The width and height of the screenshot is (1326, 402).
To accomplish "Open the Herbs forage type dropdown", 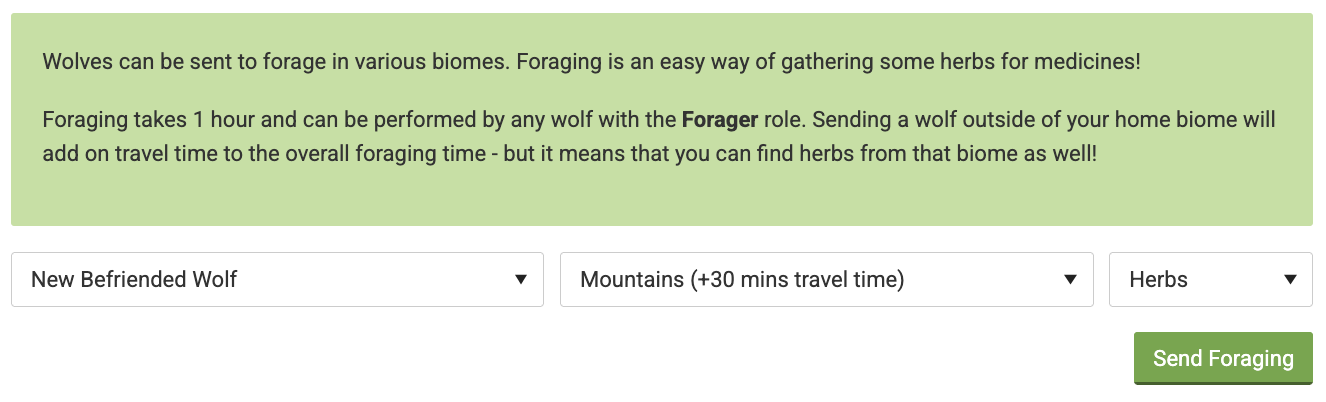I will pos(1210,280).
